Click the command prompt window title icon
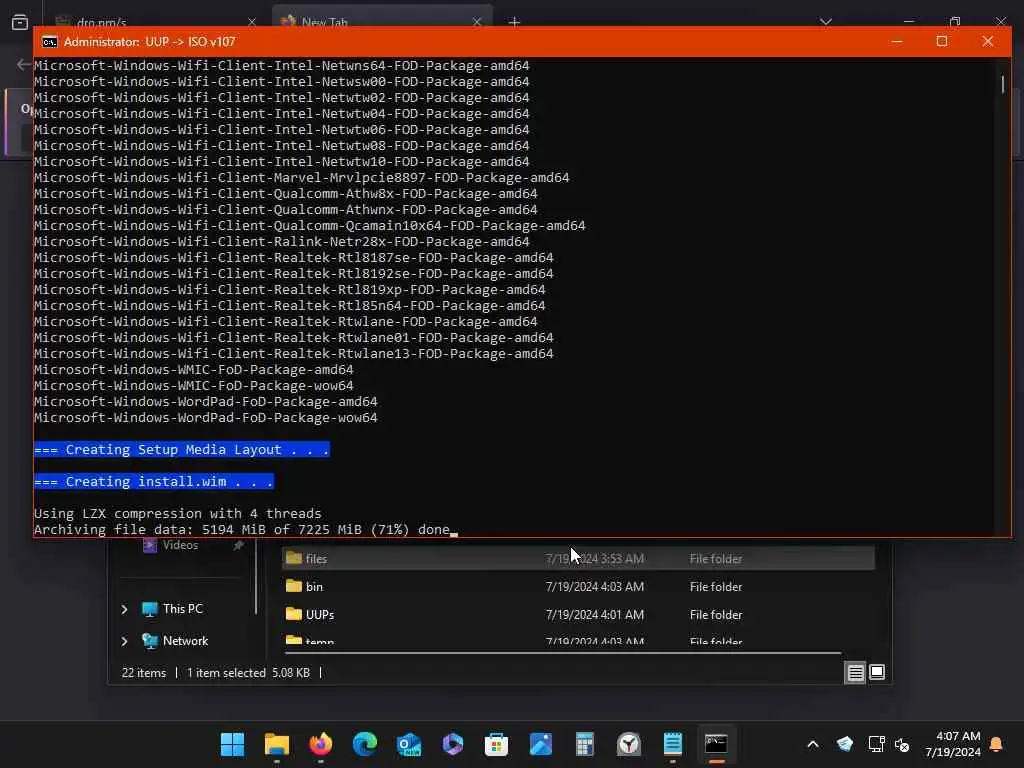1024x768 pixels. click(50, 42)
